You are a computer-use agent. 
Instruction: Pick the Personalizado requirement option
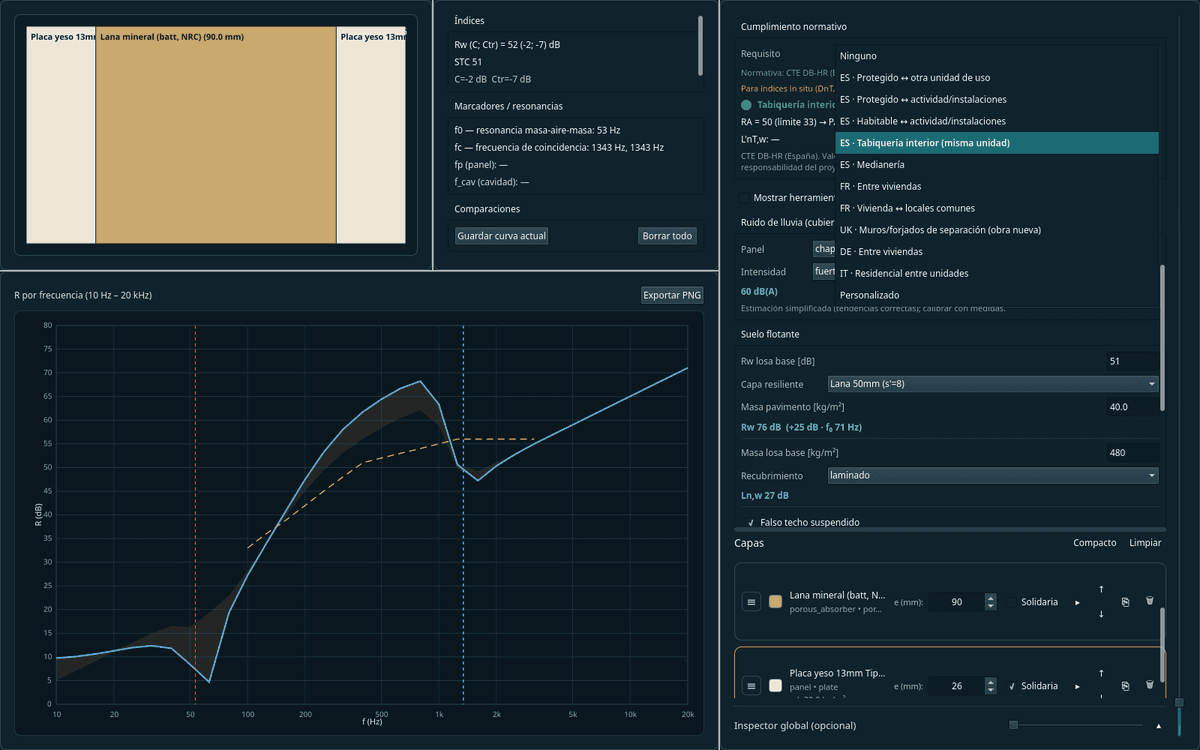[997, 295]
